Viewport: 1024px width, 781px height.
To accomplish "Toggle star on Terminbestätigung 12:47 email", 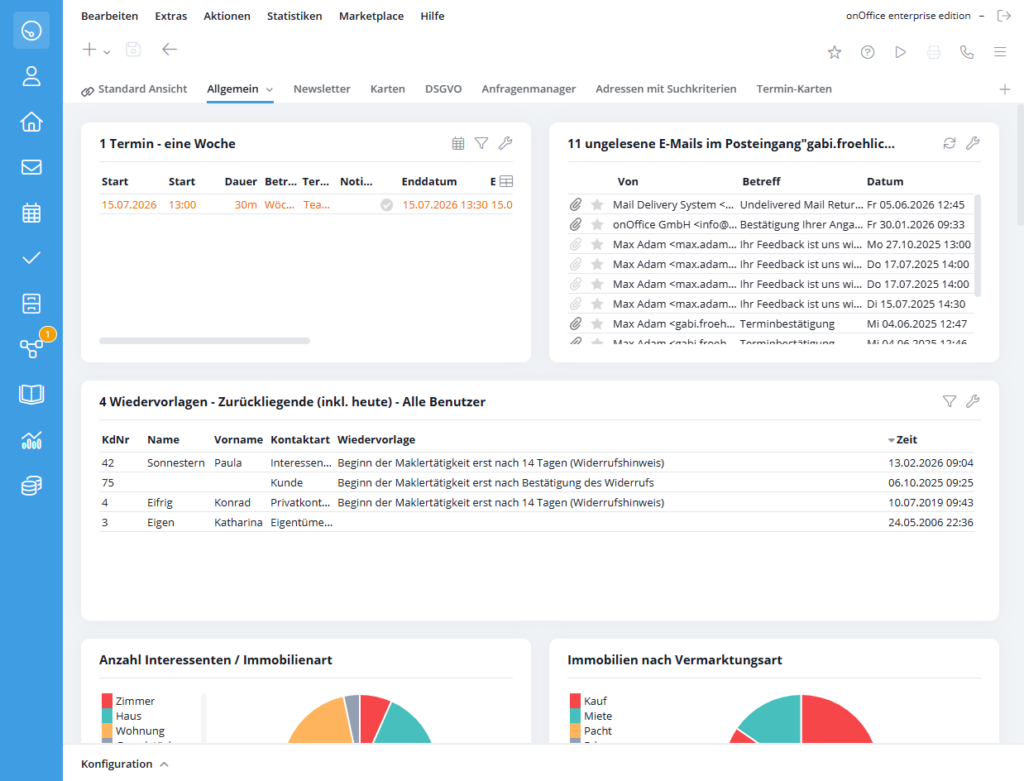I will [597, 324].
